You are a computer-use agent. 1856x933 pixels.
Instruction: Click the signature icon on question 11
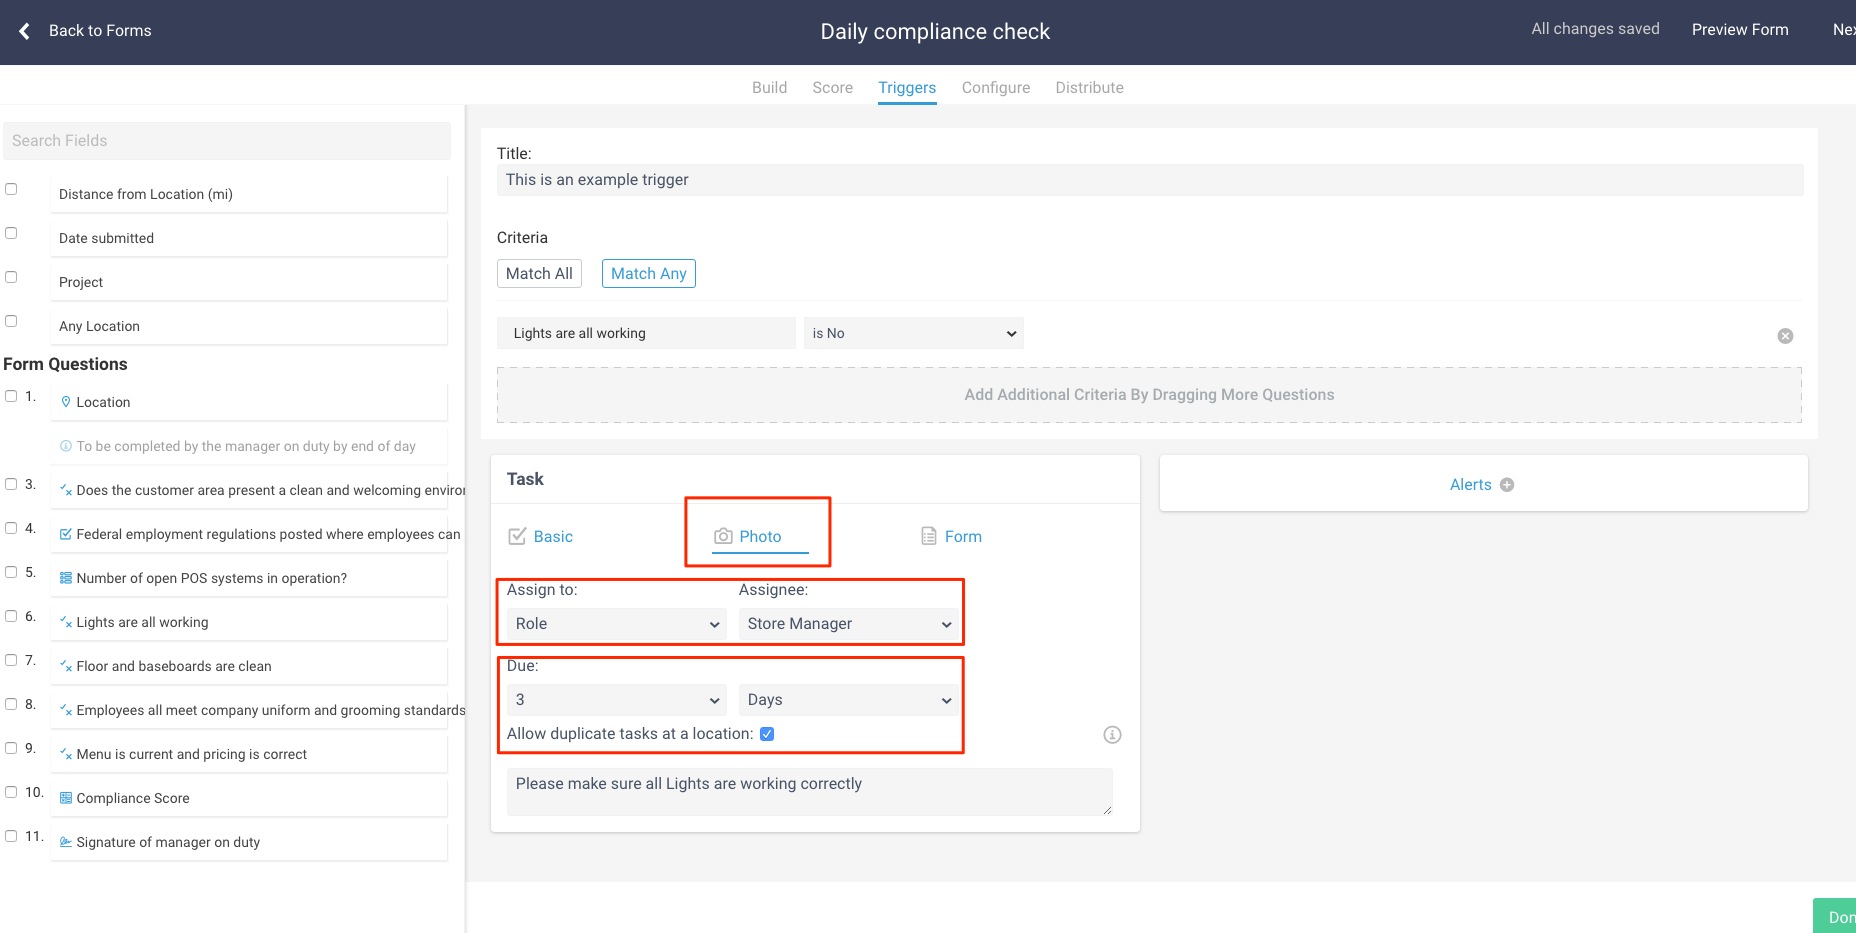66,842
